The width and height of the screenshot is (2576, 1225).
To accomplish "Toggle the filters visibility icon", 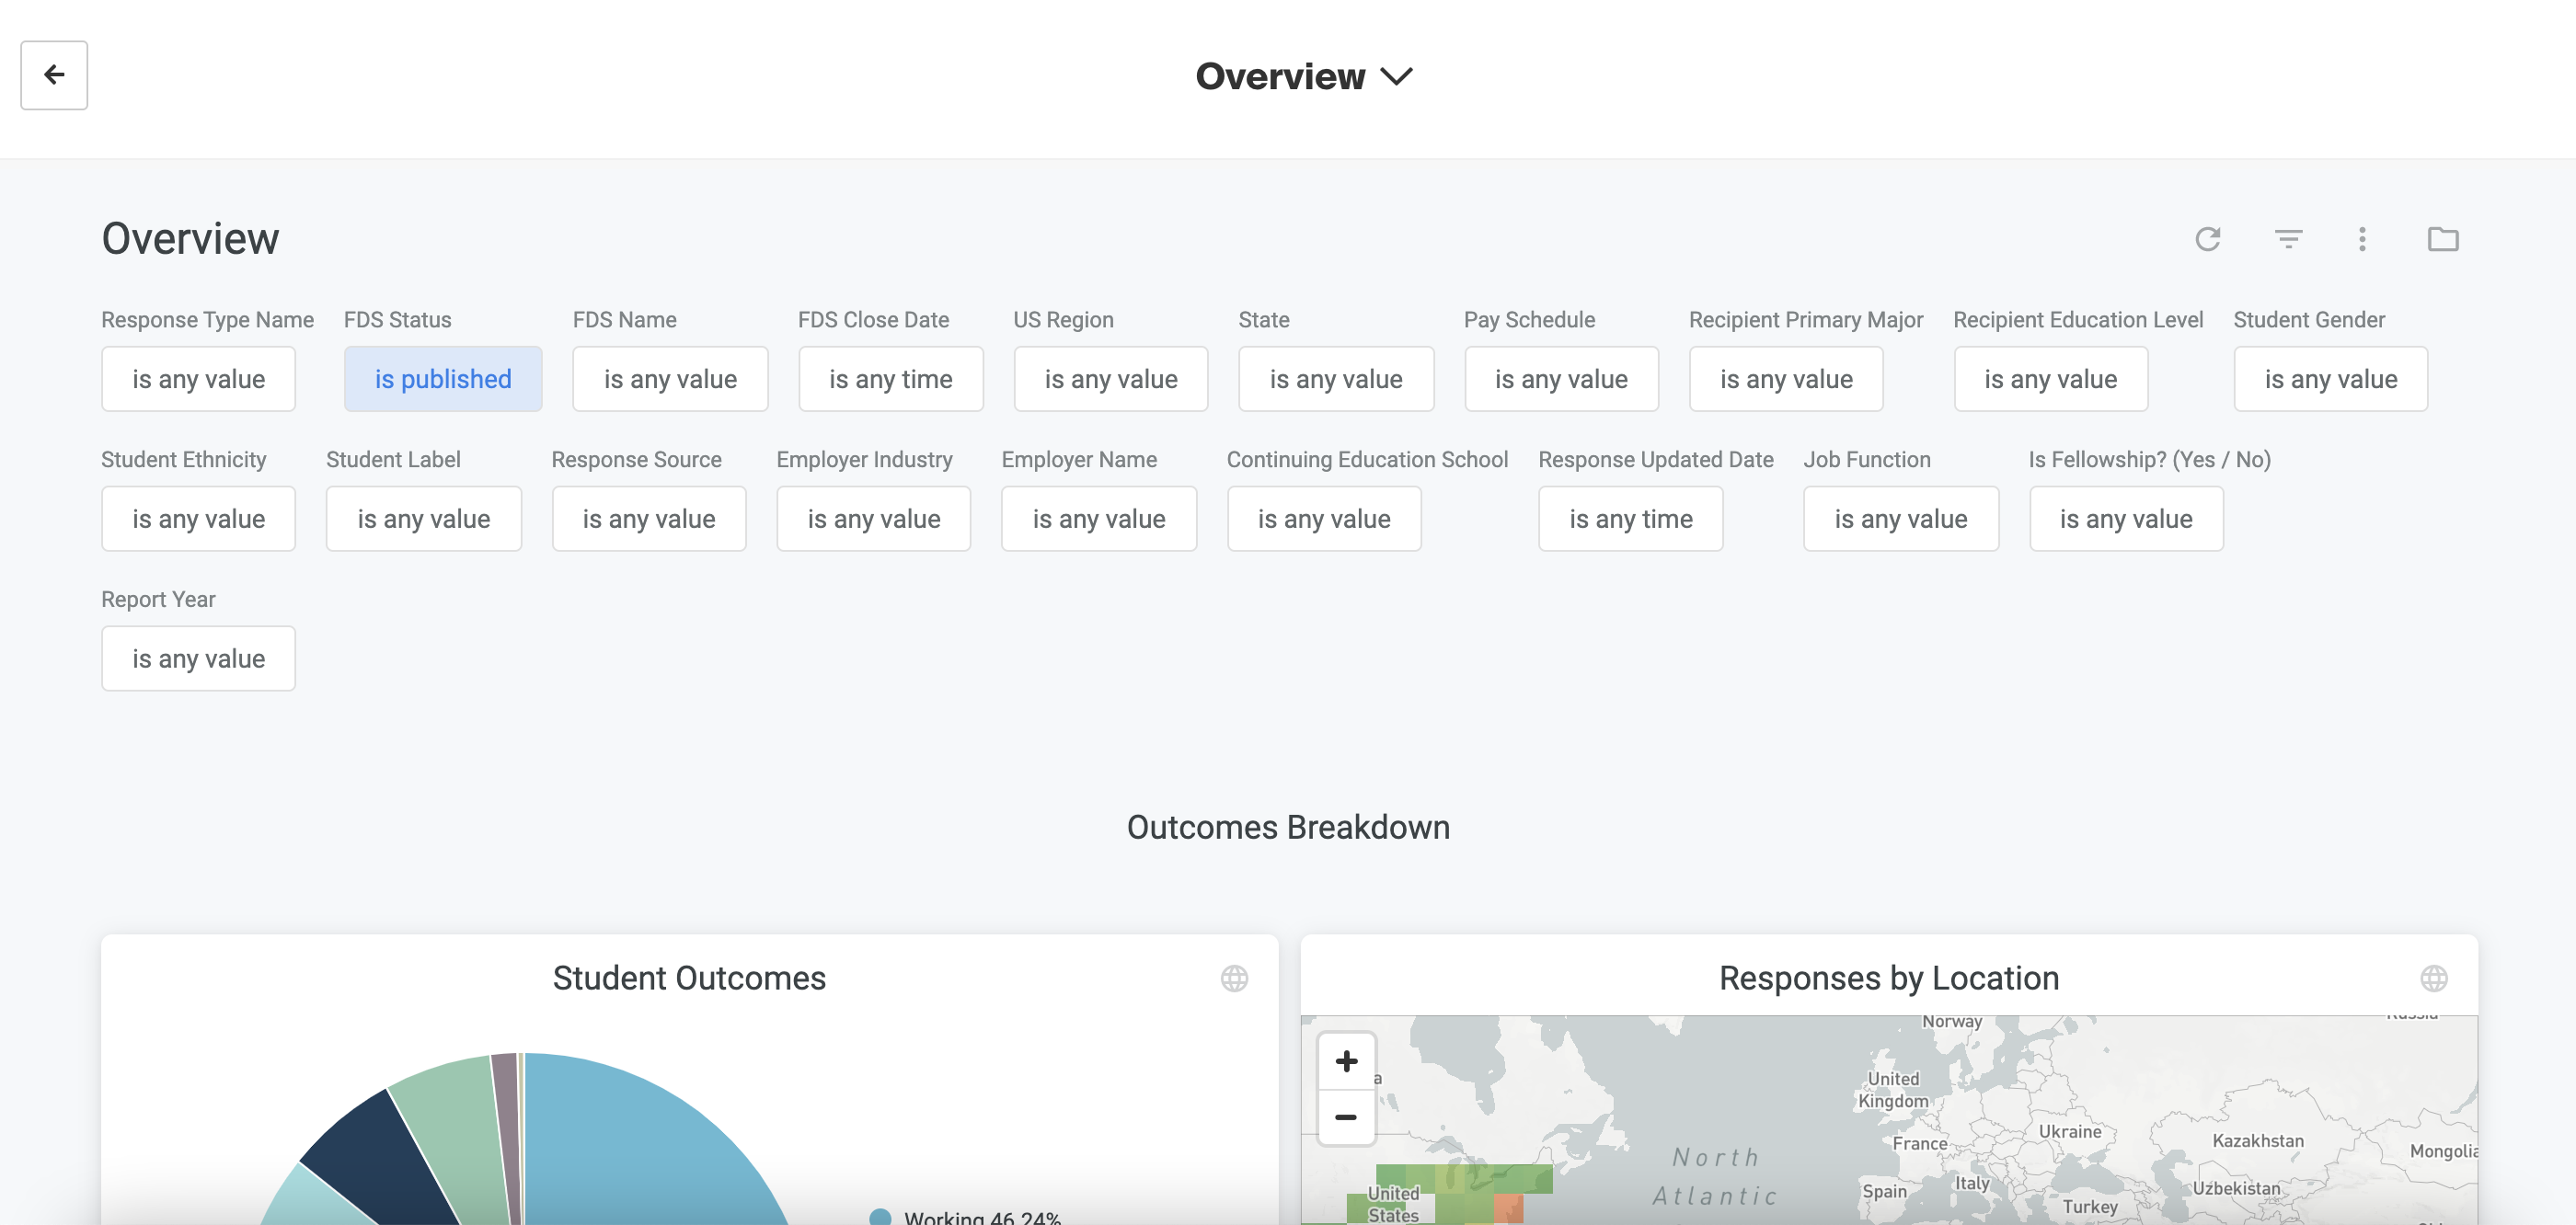I will (x=2288, y=239).
